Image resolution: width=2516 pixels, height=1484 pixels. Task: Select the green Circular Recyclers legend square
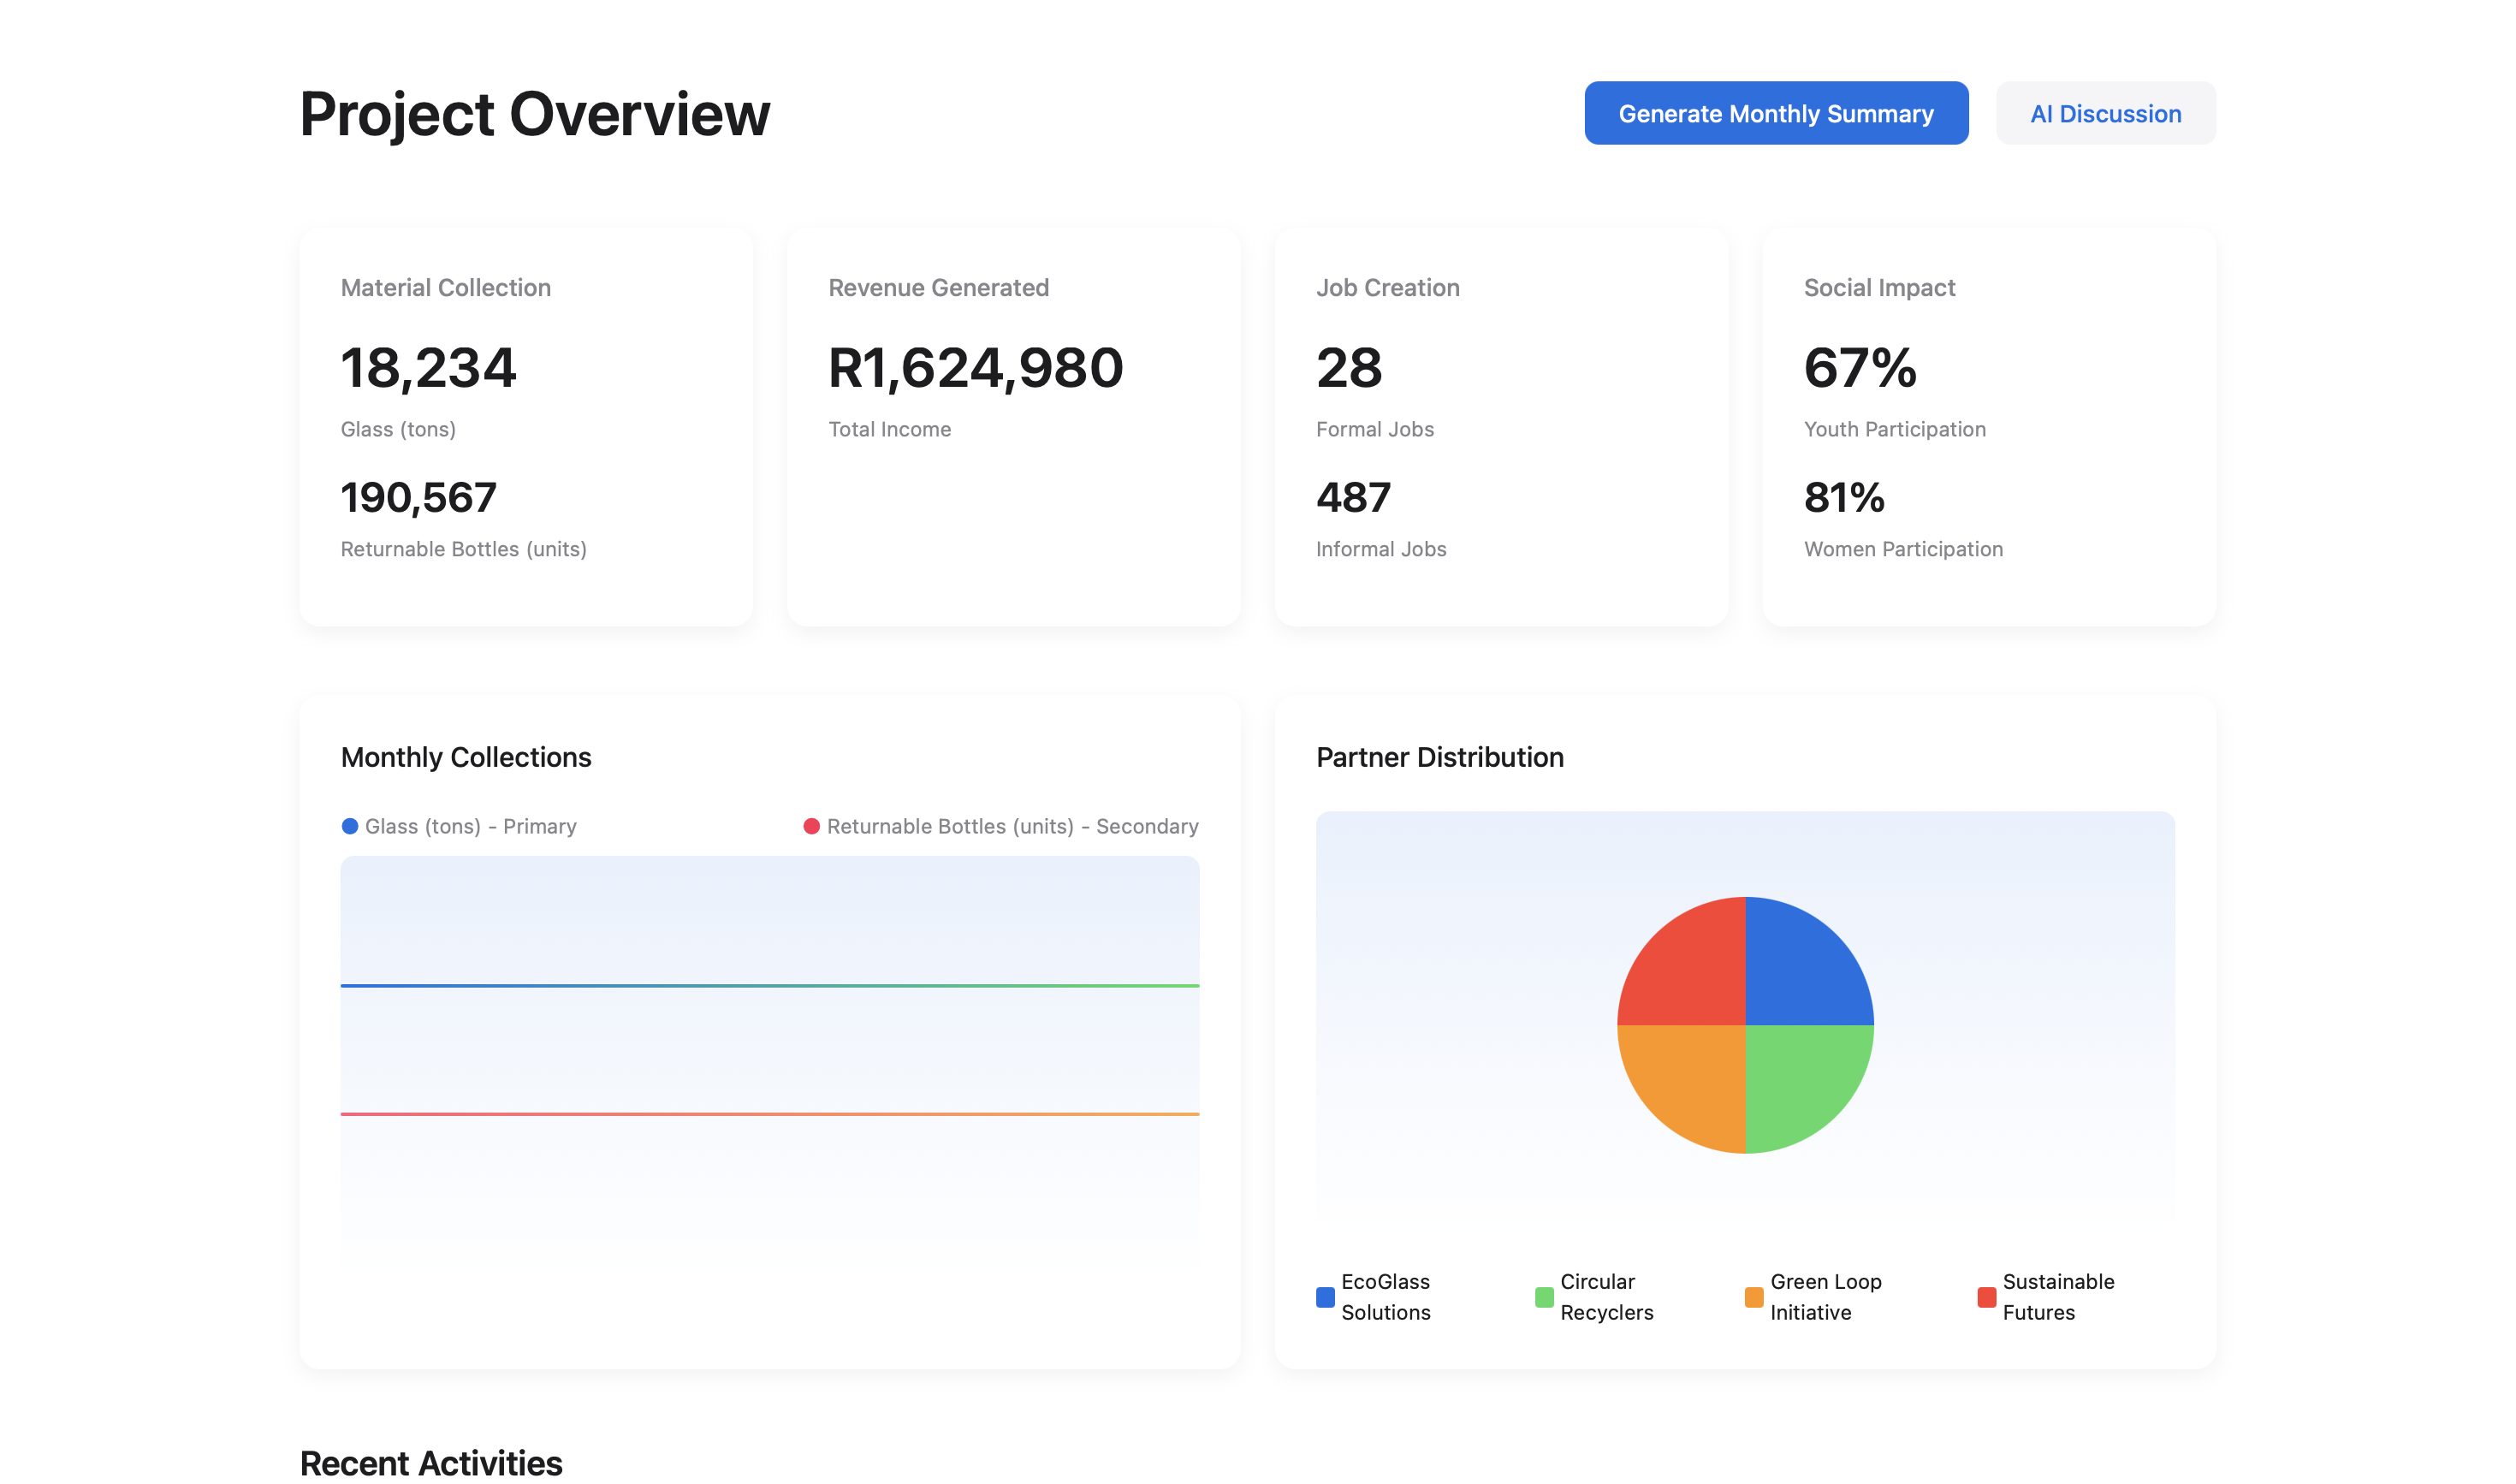[1543, 1297]
